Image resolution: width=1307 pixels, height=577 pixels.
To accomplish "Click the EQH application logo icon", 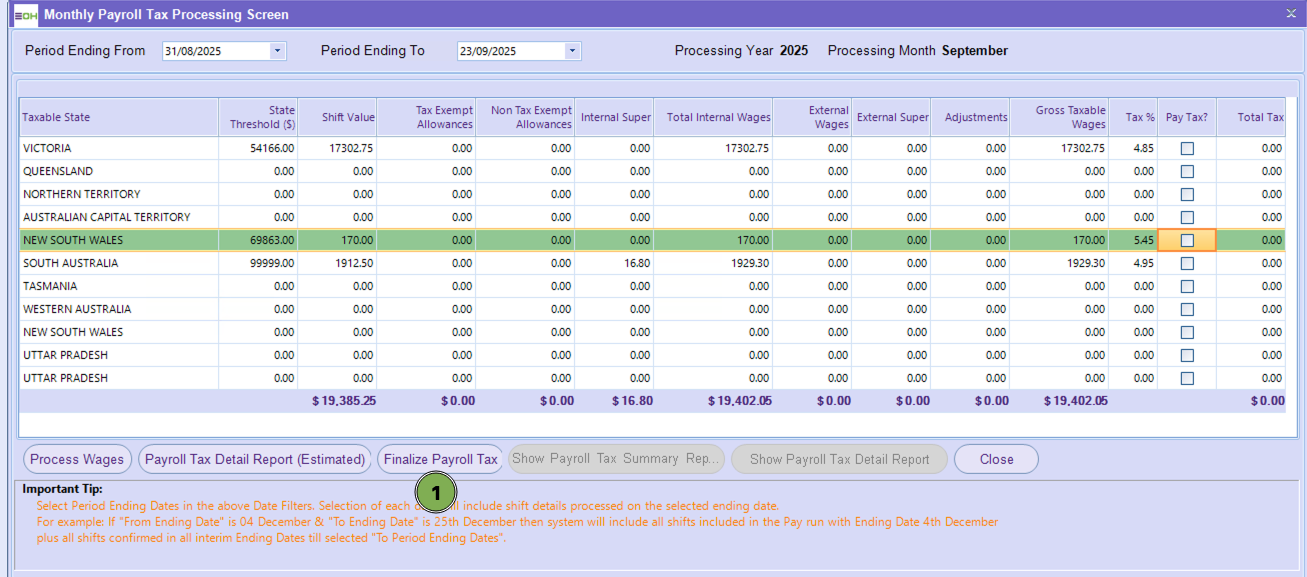I will click(24, 15).
